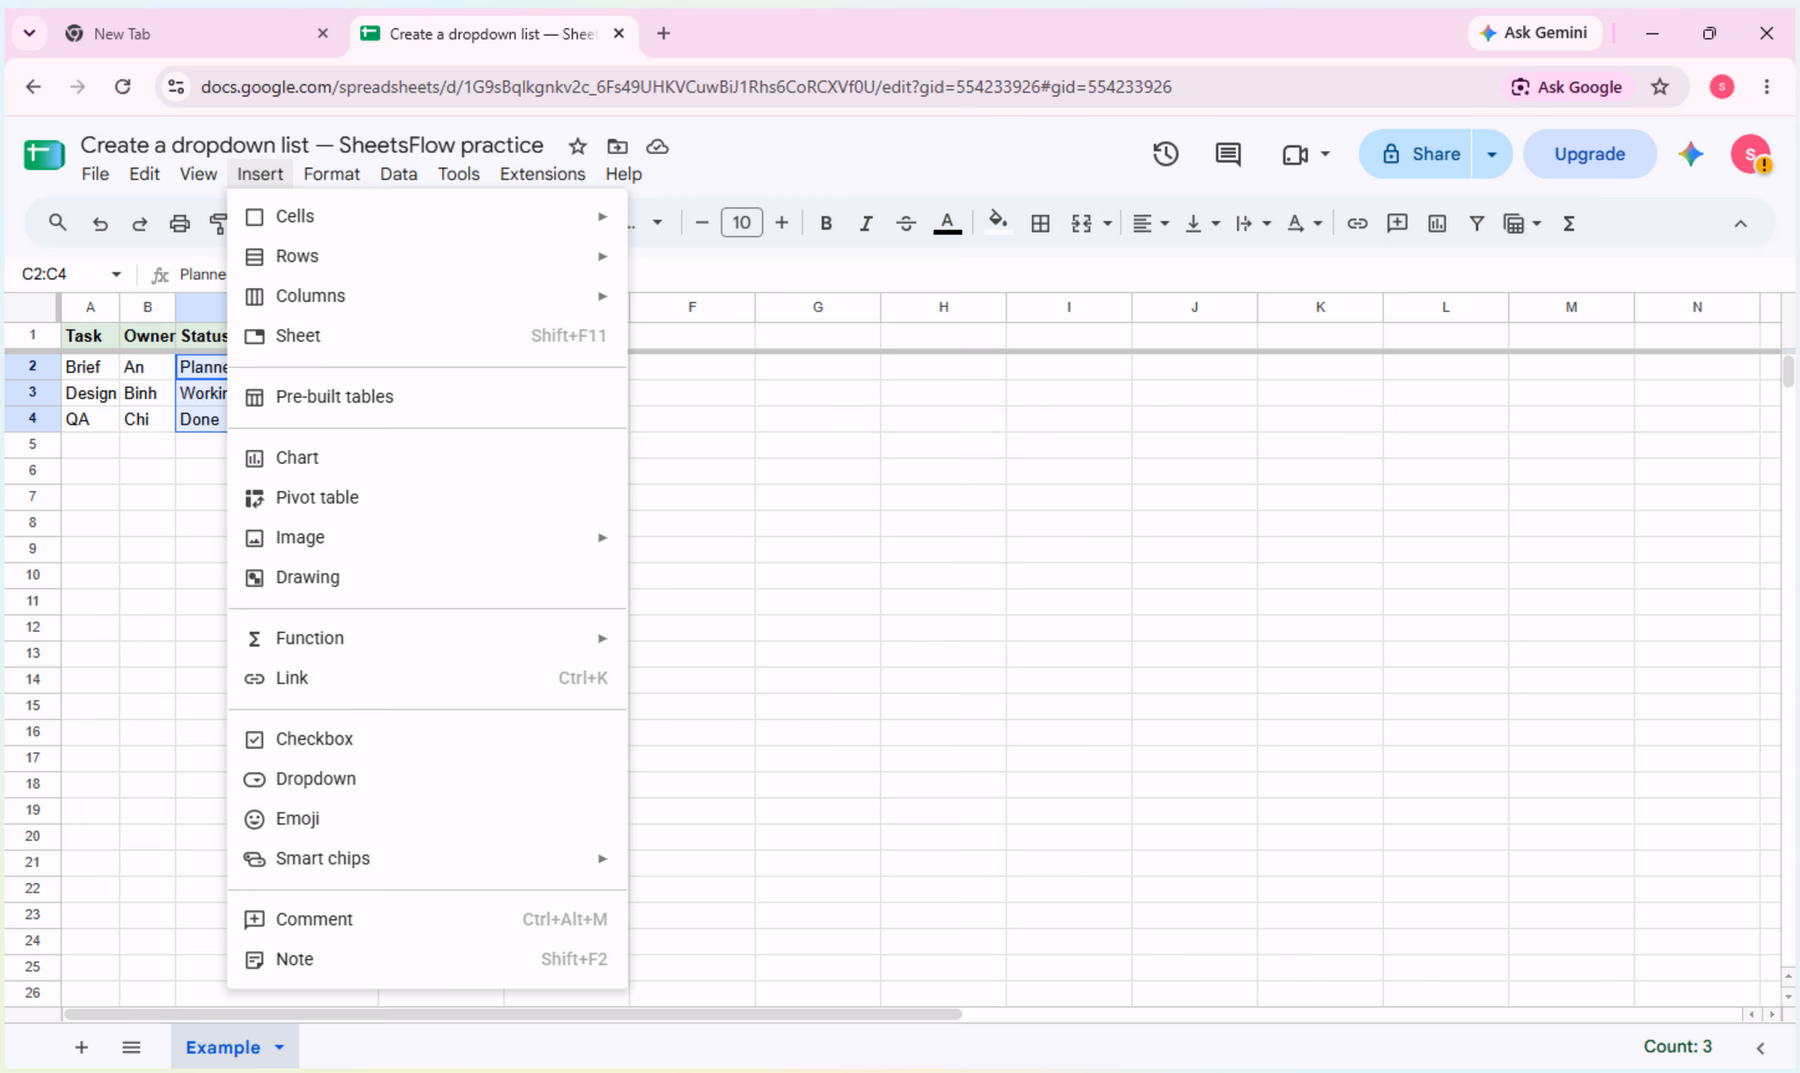This screenshot has width=1800, height=1073.
Task: Expand the Share options dropdown arrow
Action: (x=1492, y=154)
